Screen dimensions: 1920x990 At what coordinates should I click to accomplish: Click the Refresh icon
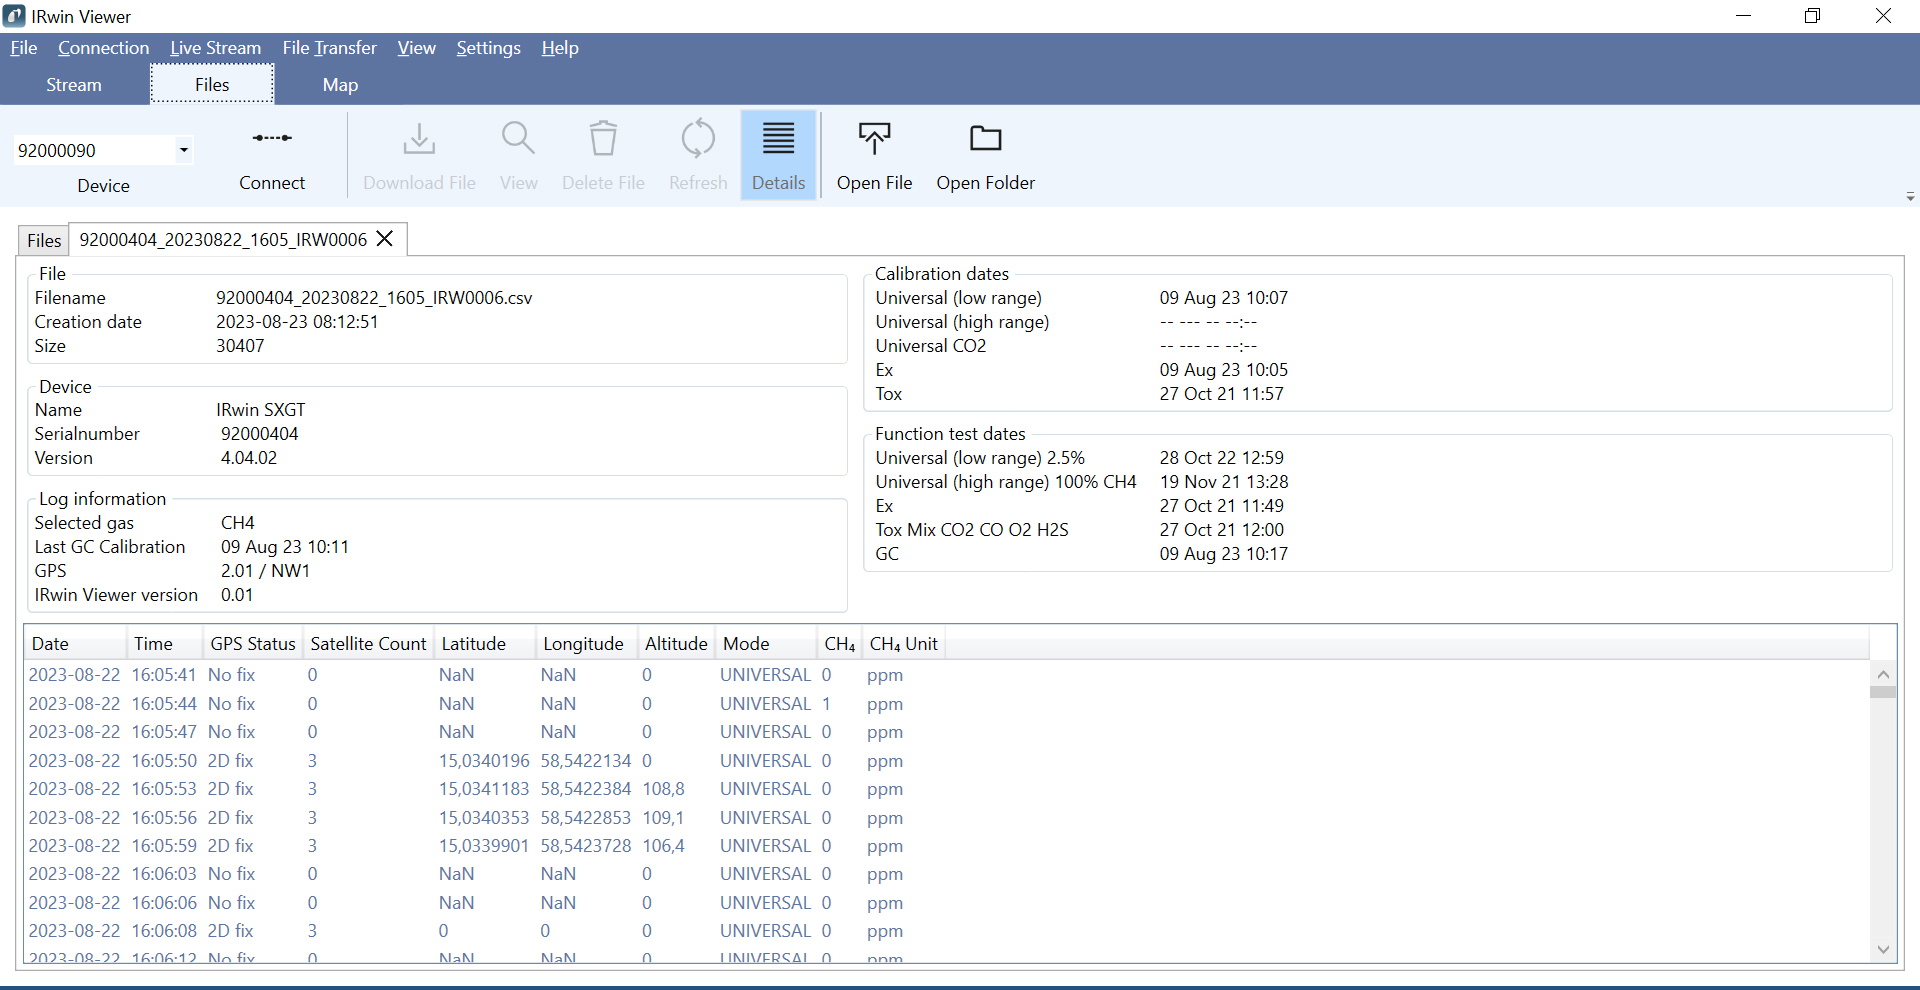click(698, 140)
